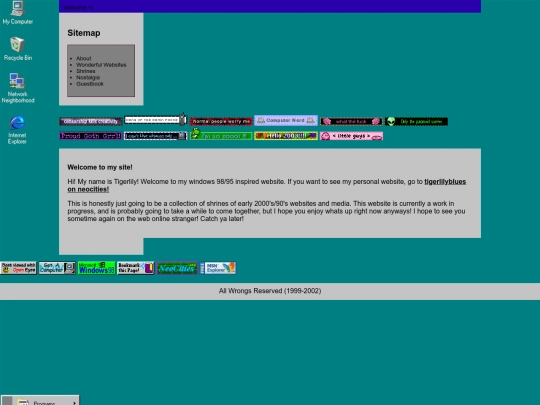
Task: Click the 'Got A Computer' badge
Action: coord(57,268)
